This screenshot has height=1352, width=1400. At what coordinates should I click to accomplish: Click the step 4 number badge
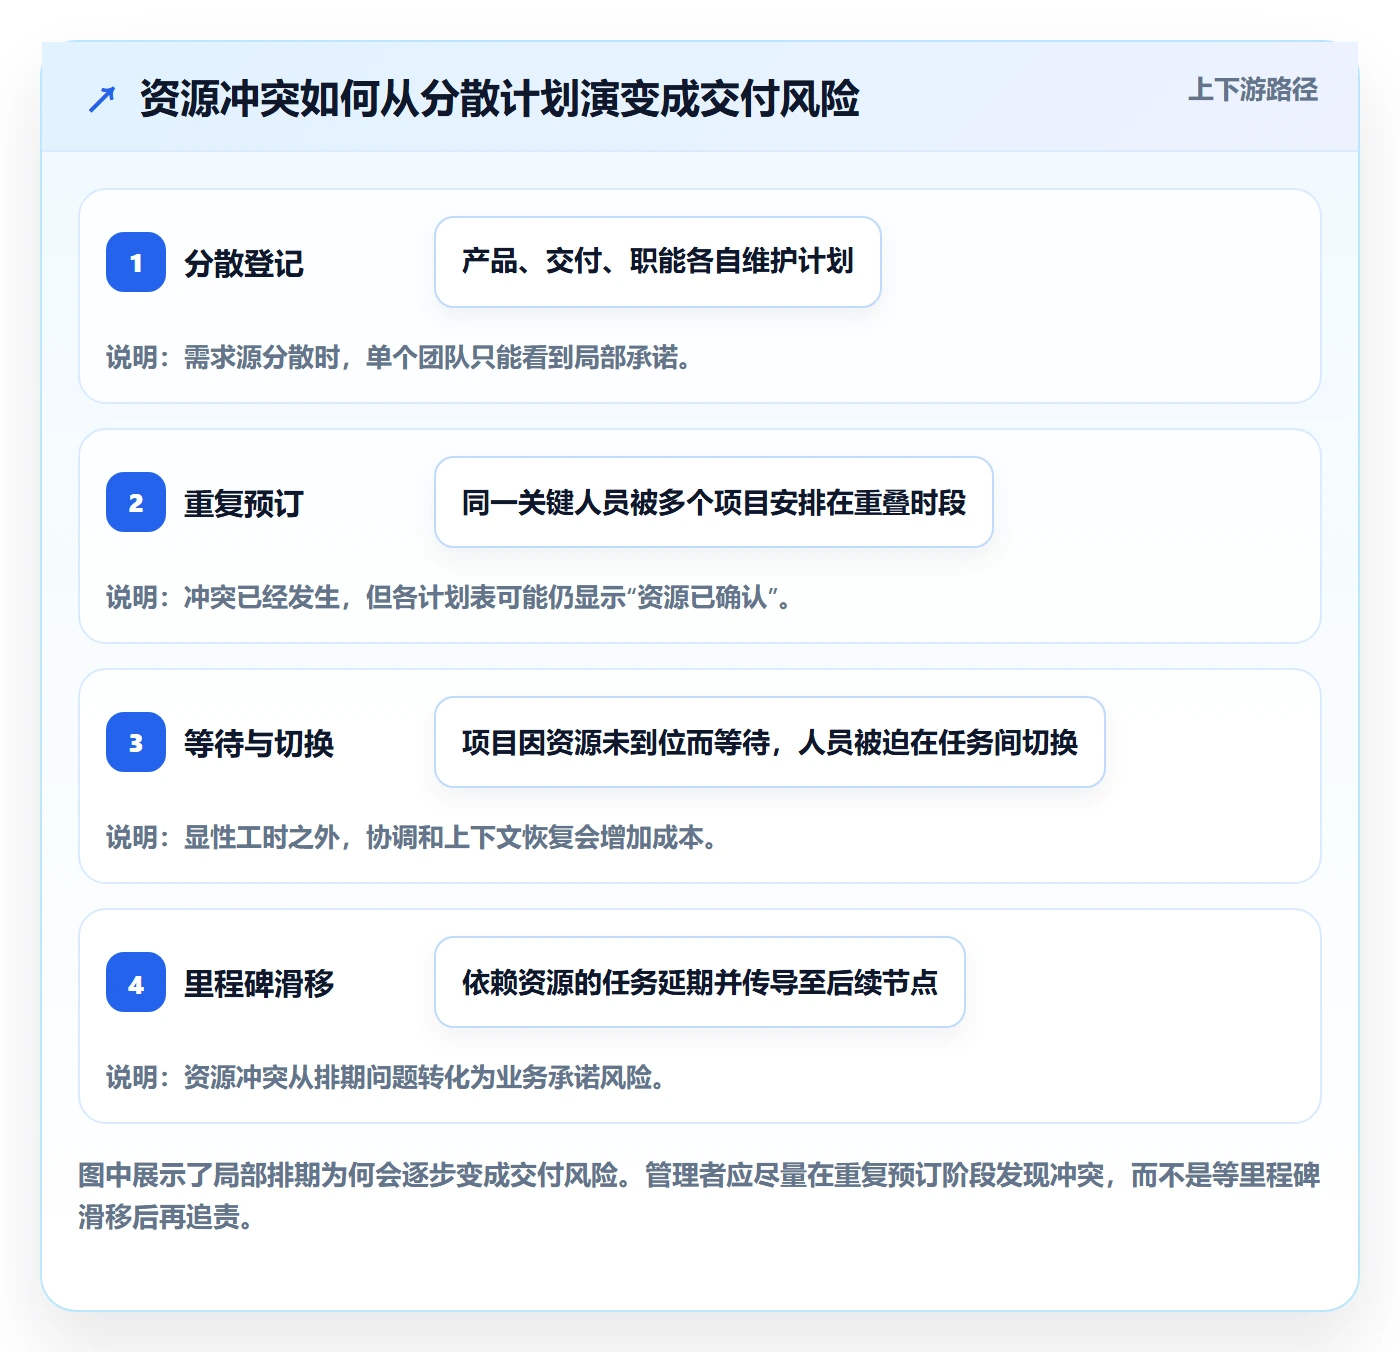(136, 982)
